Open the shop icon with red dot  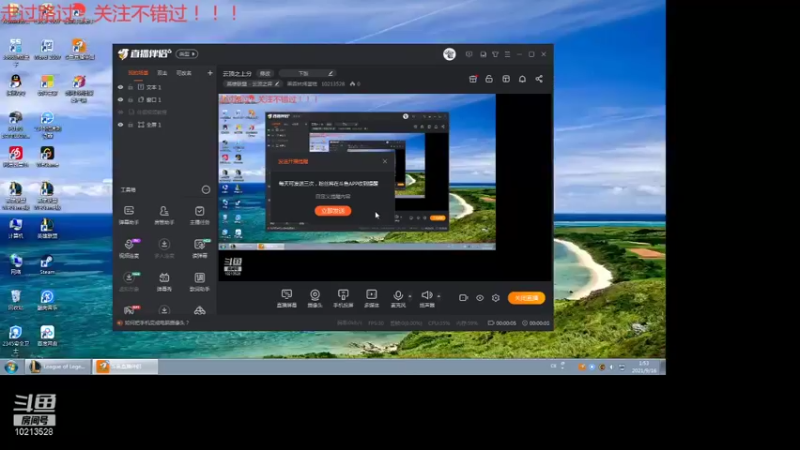tap(473, 79)
